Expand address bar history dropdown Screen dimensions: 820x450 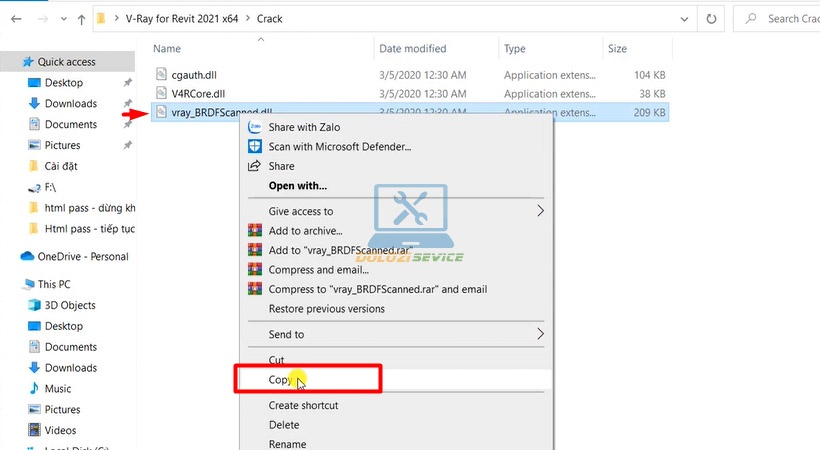coord(684,19)
